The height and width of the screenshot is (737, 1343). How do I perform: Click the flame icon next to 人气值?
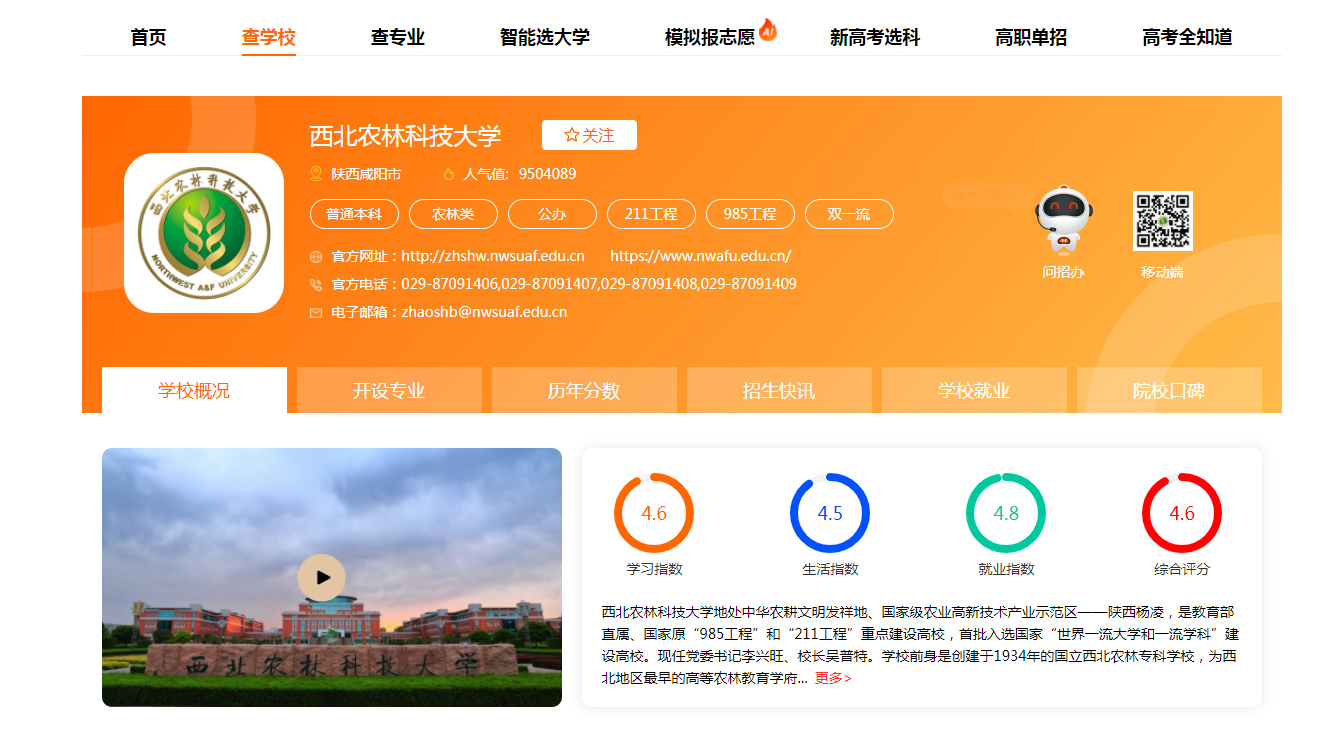tap(448, 171)
